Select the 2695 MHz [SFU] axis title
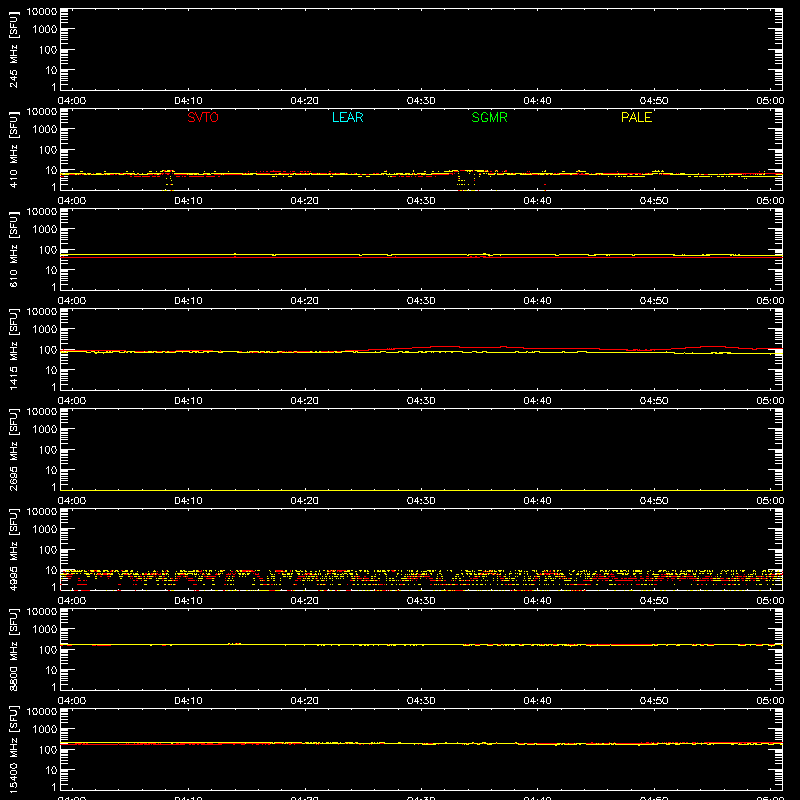The width and height of the screenshot is (800, 800). [x=13, y=449]
